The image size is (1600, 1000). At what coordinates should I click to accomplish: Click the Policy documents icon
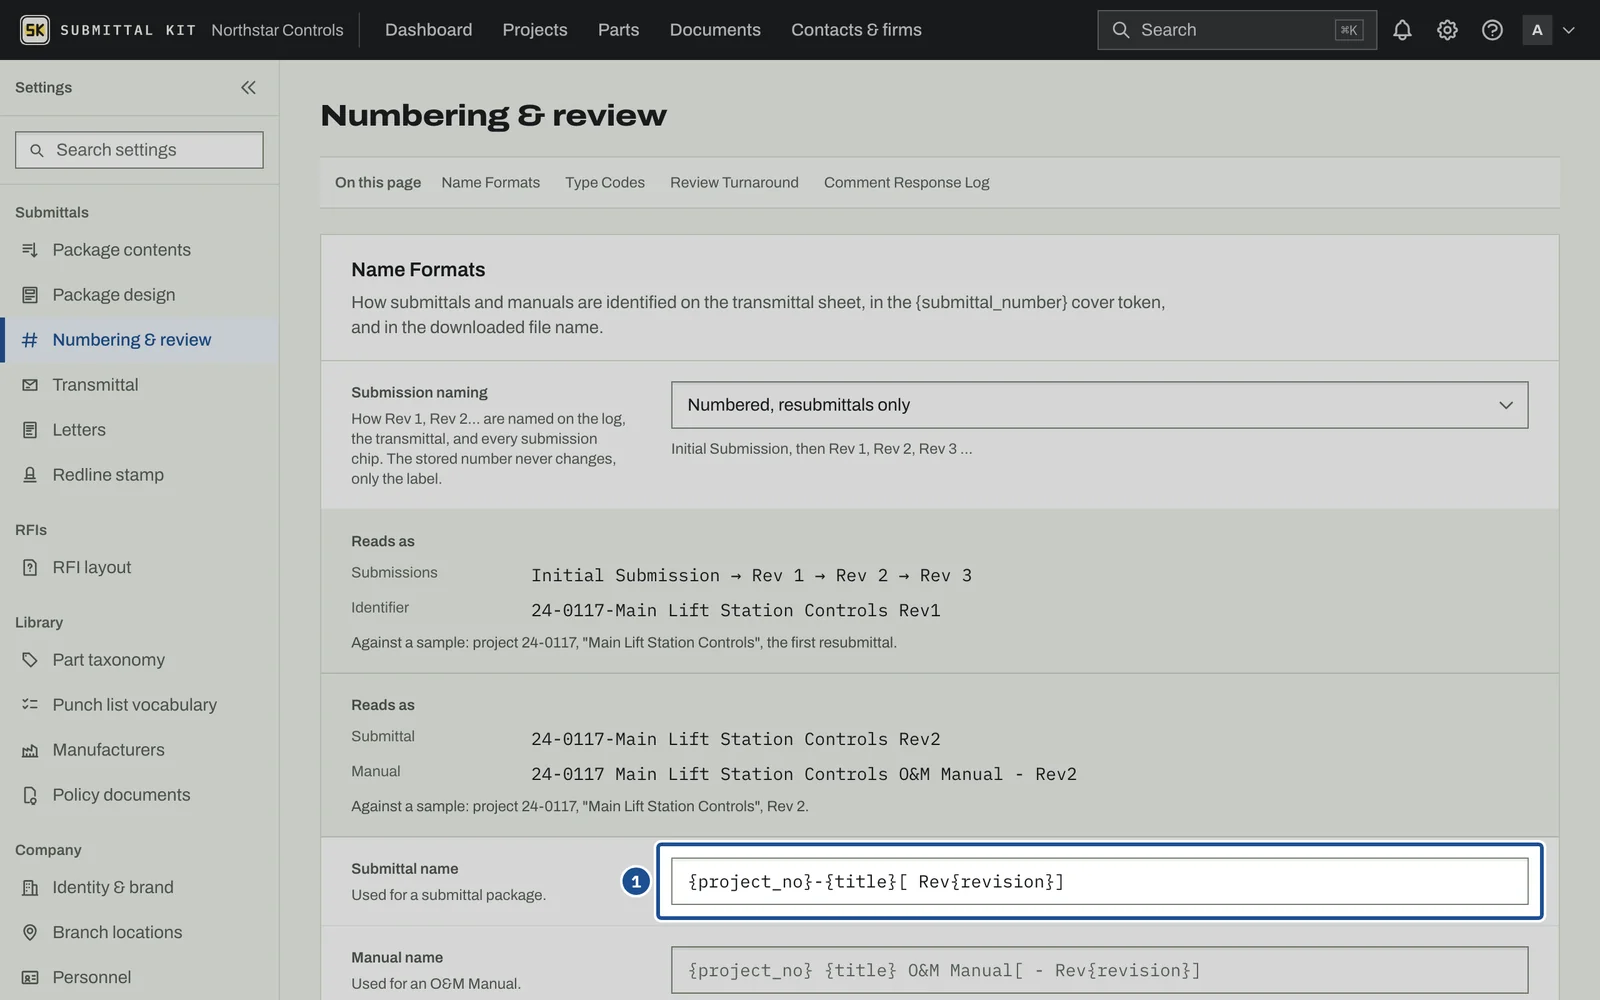(30, 795)
